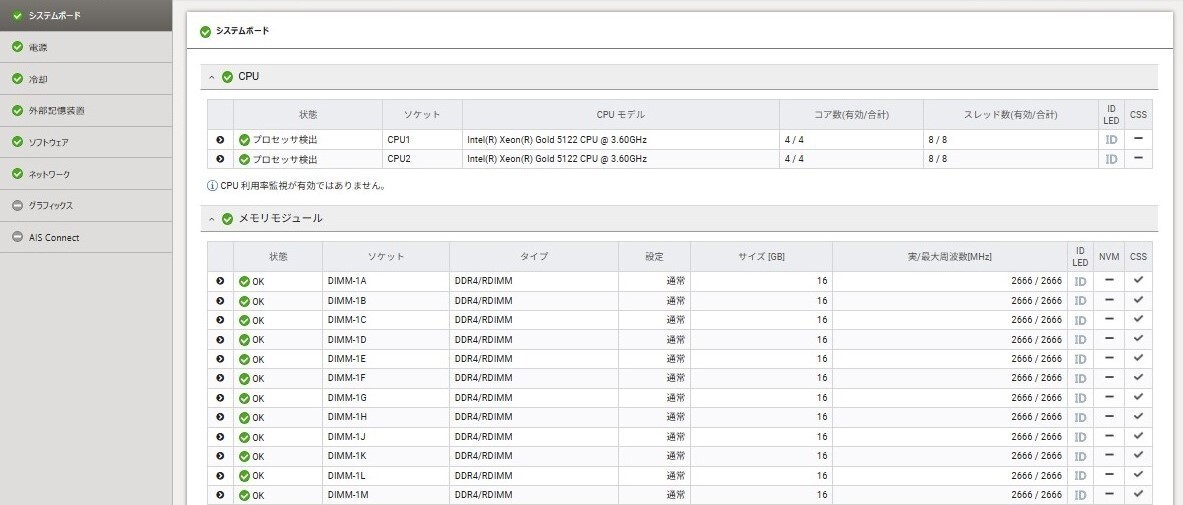This screenshot has height=505, width=1183.
Task: Expand the CPU1 row details
Action: [x=220, y=139]
